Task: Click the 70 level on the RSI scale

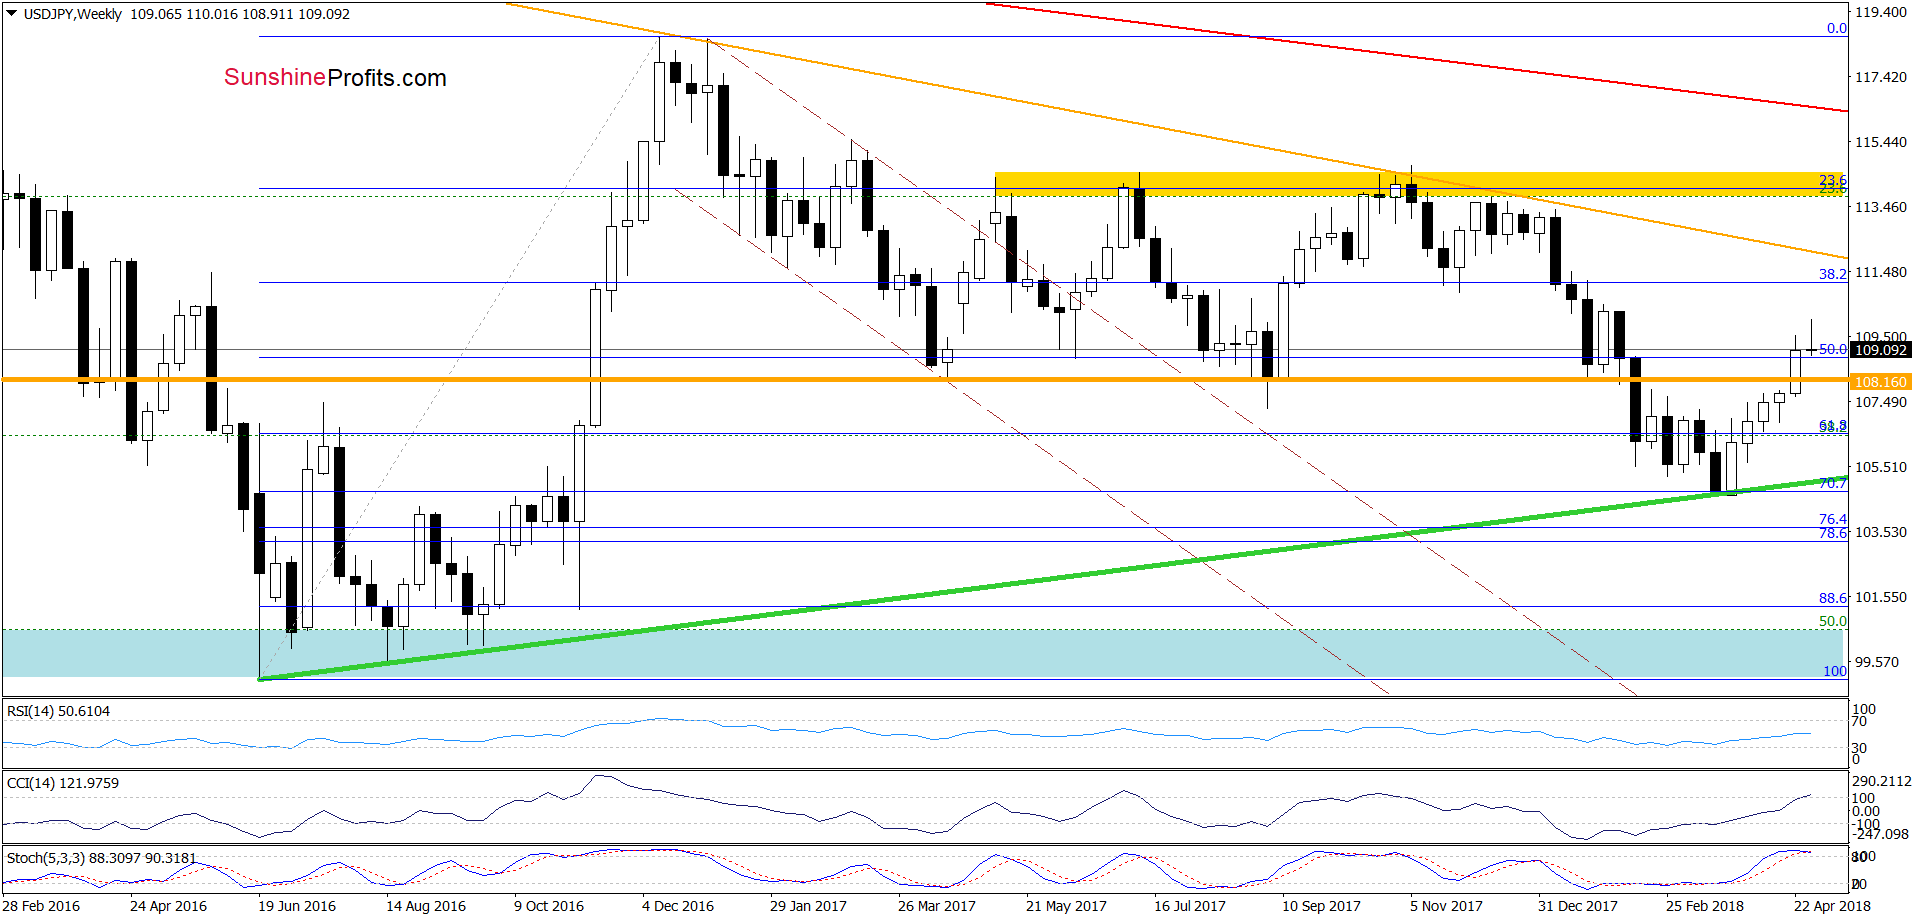Action: tap(1859, 721)
